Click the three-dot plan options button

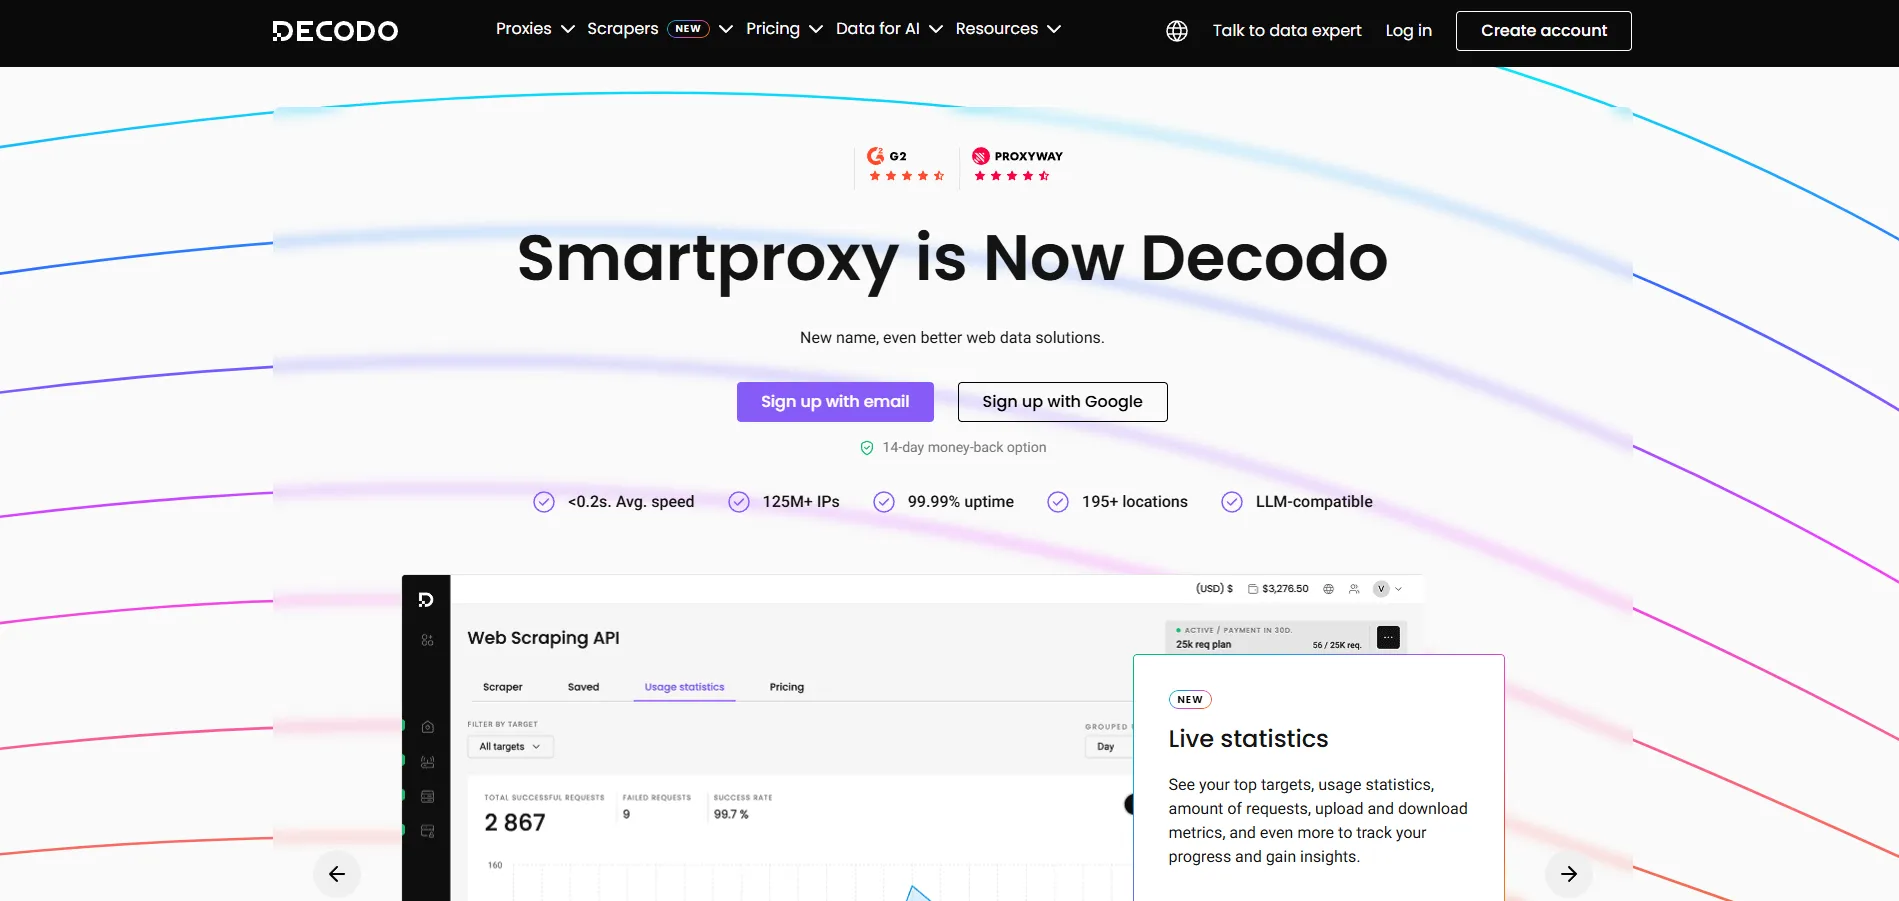(x=1388, y=637)
